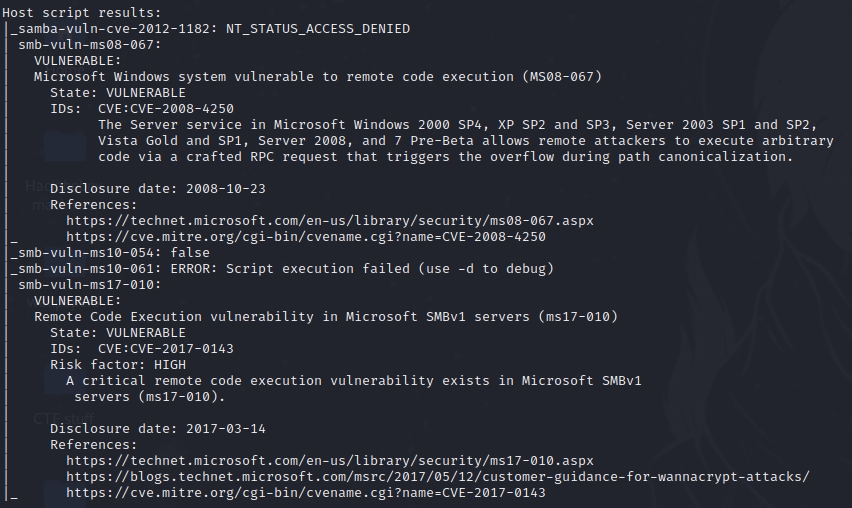Click the smb-vuln-ms10-061 ERROR line
The height and width of the screenshot is (508, 852).
(280, 269)
